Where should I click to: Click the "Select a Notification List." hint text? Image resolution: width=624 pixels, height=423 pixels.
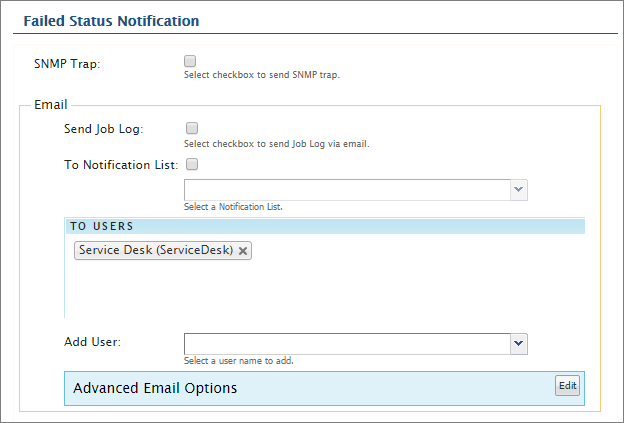click(x=233, y=207)
